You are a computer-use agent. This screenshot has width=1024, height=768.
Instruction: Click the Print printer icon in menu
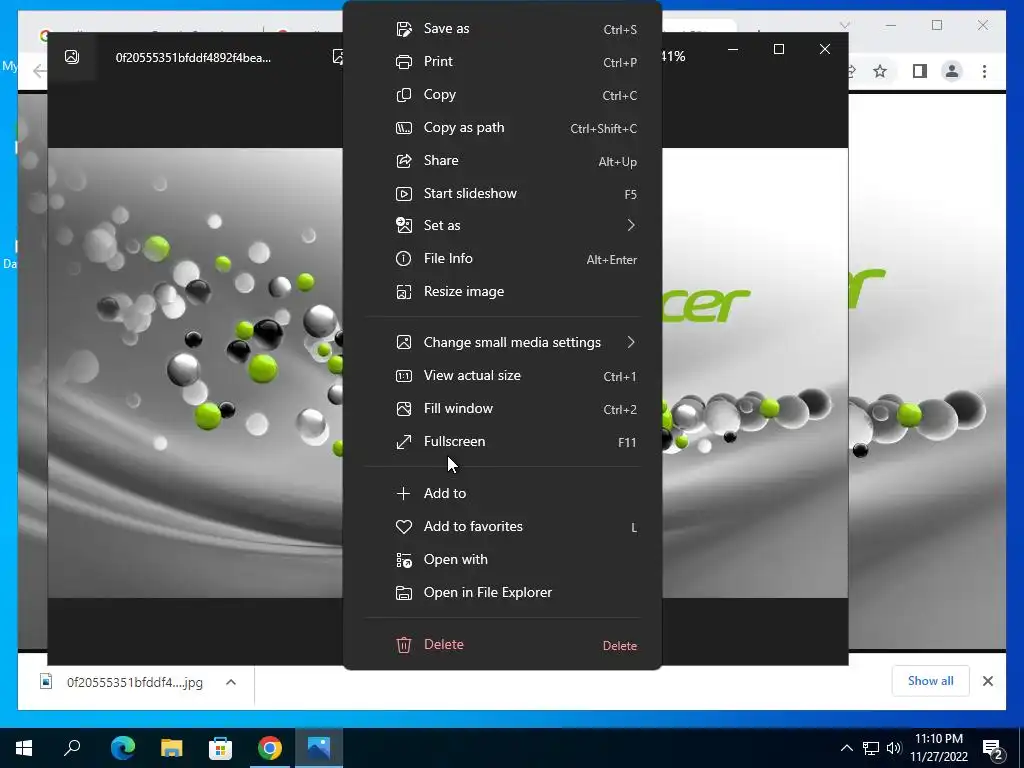tap(404, 62)
